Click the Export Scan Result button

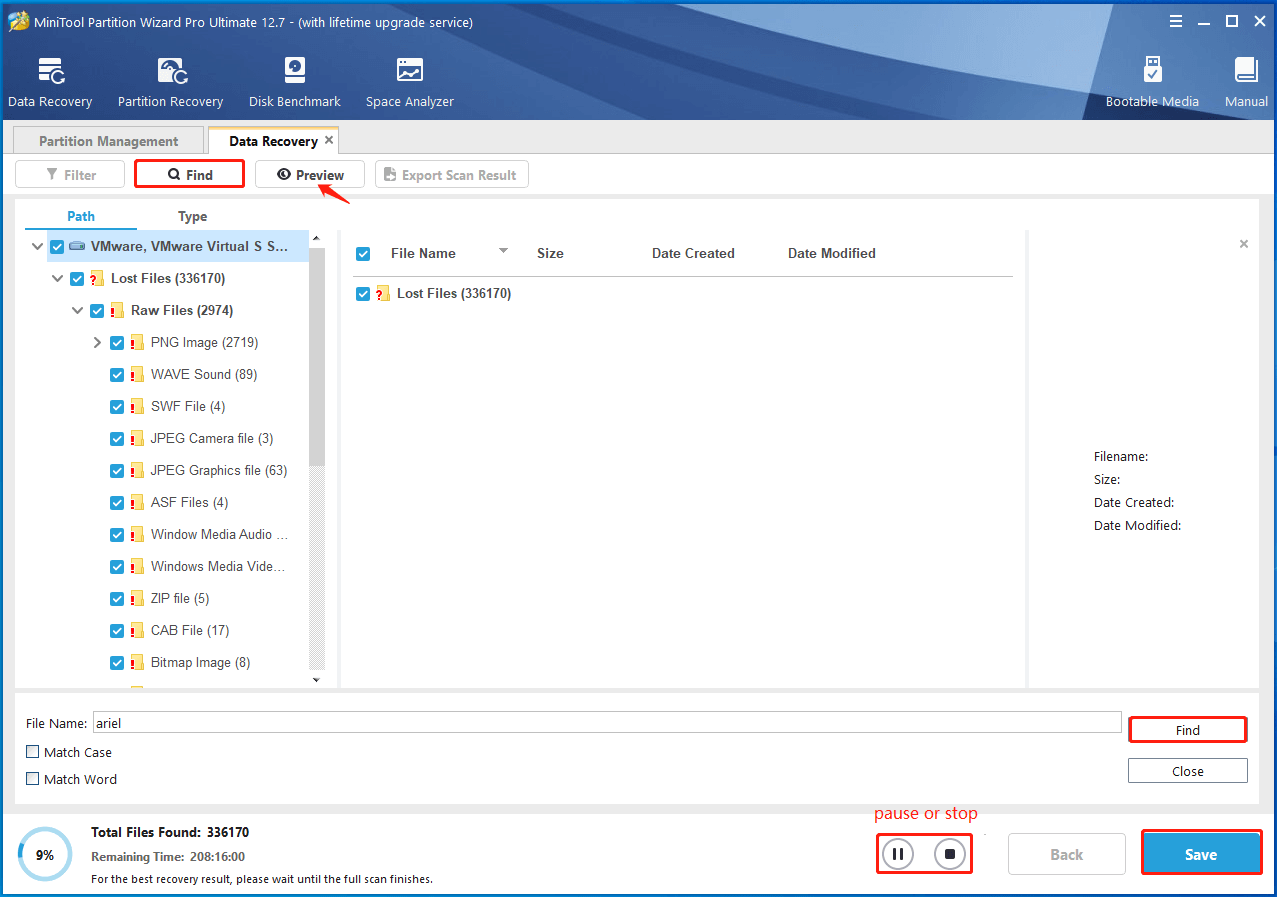pyautogui.click(x=451, y=175)
